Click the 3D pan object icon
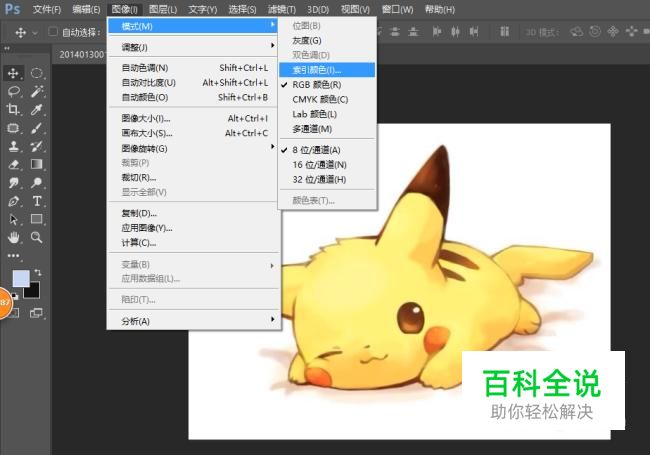 point(613,31)
